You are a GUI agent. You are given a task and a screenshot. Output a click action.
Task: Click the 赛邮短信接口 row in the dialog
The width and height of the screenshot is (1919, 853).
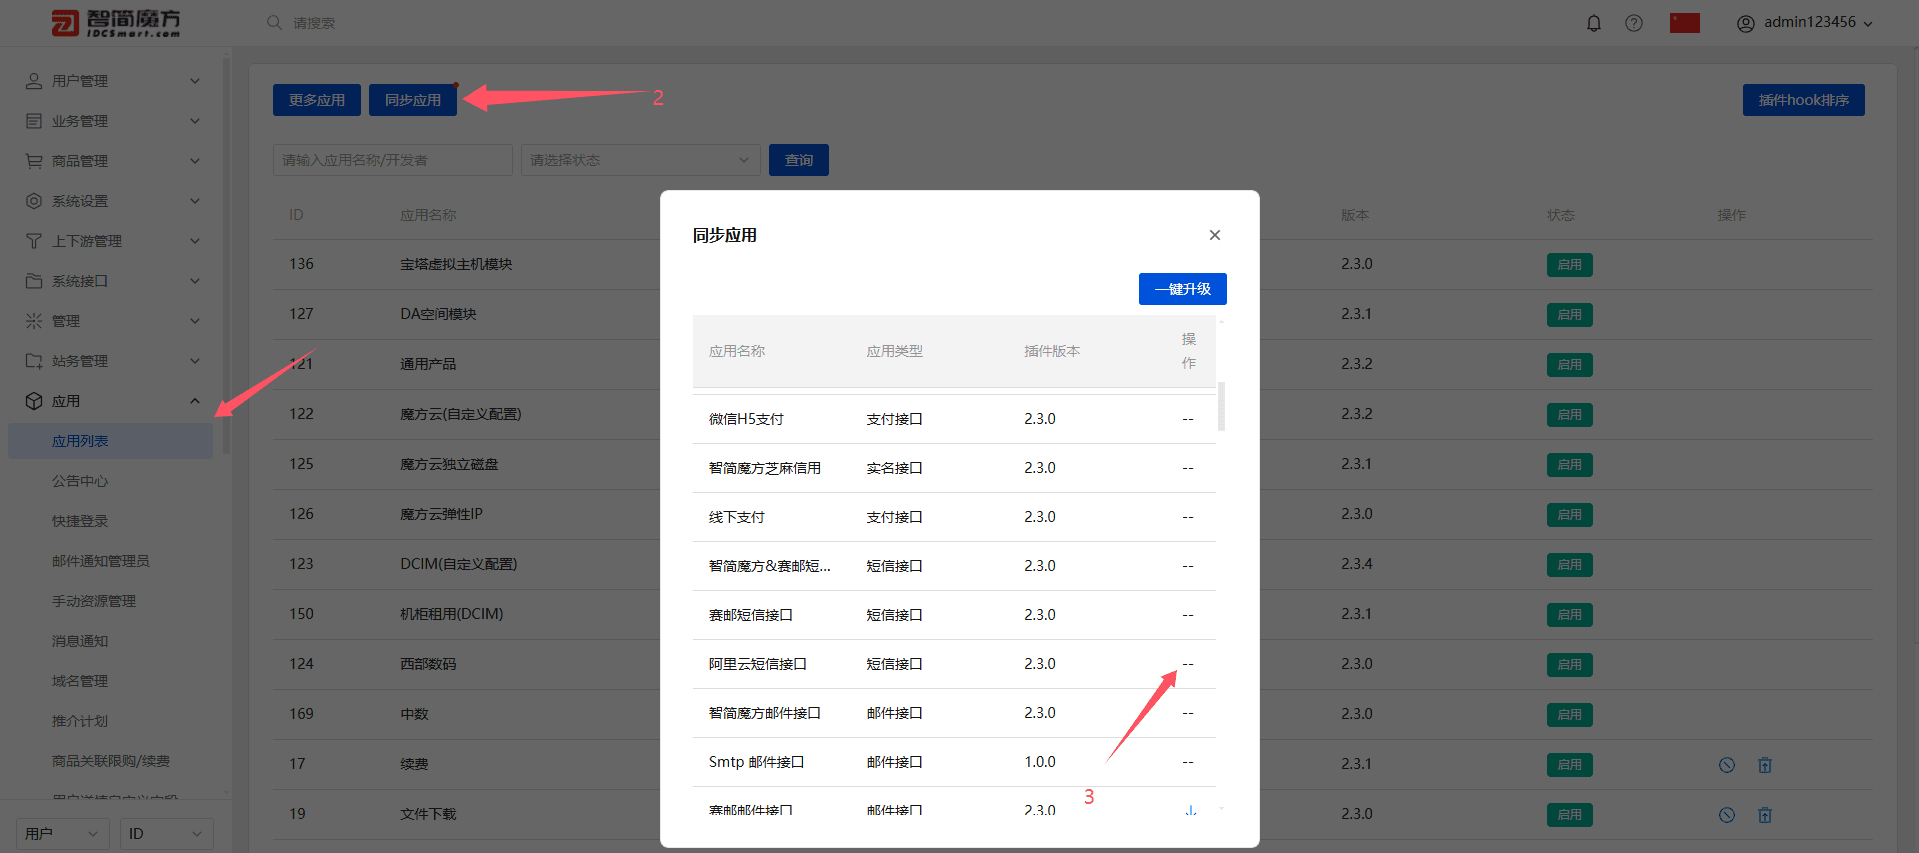(954, 615)
